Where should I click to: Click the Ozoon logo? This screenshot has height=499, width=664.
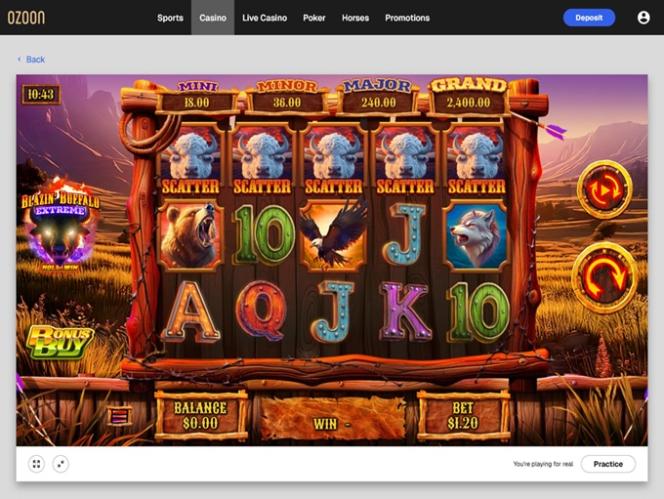[26, 17]
